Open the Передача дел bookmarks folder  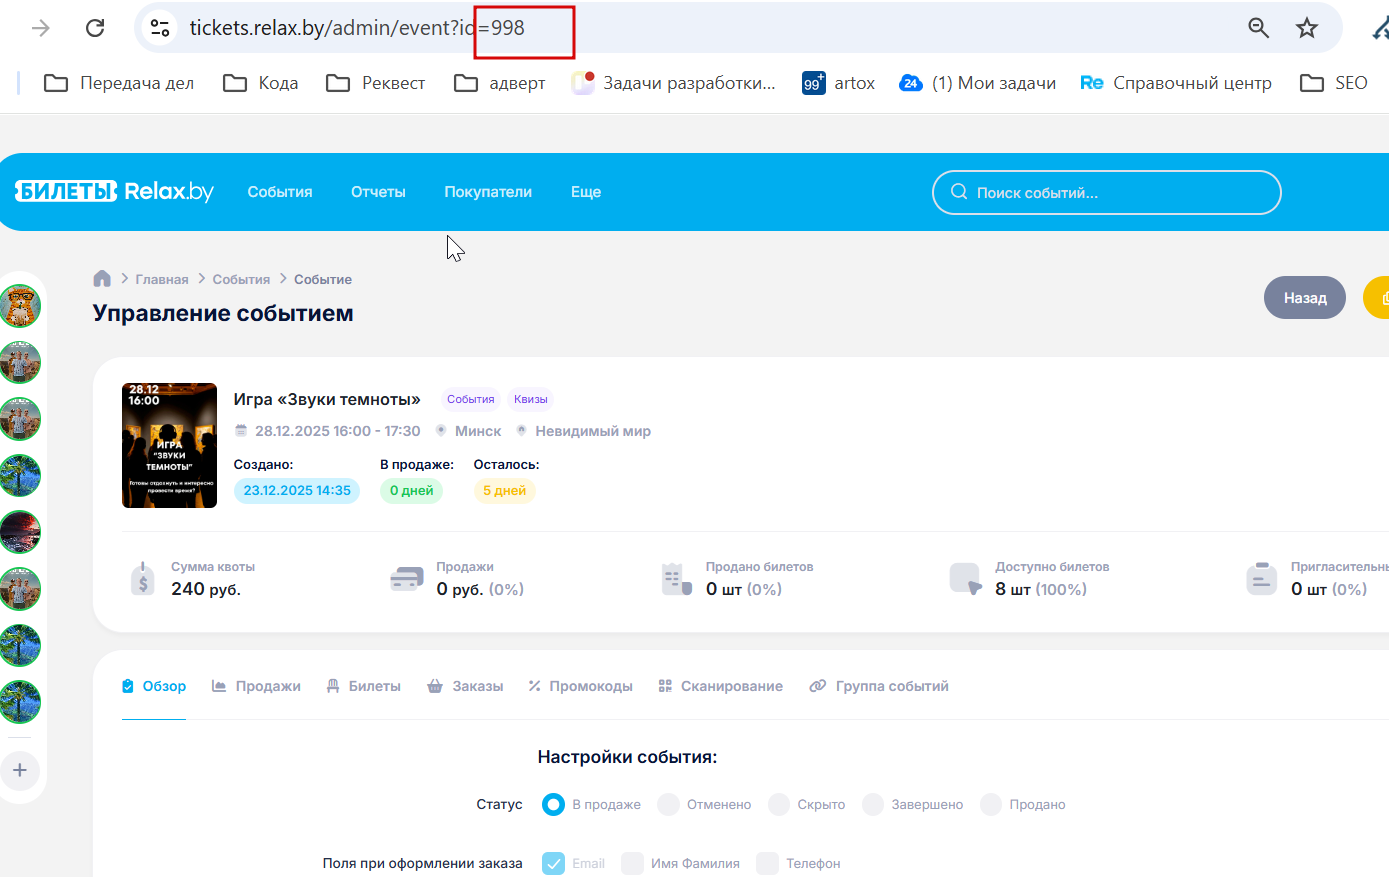point(119,83)
